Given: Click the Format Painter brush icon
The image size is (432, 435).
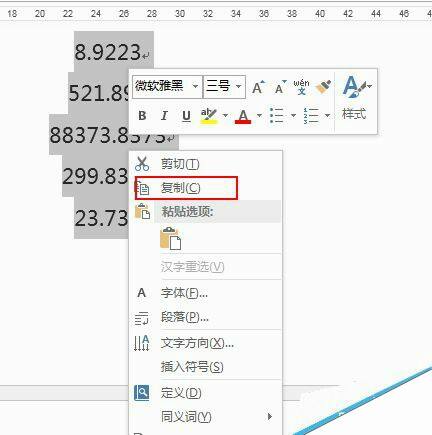Looking at the screenshot, I should (x=323, y=87).
